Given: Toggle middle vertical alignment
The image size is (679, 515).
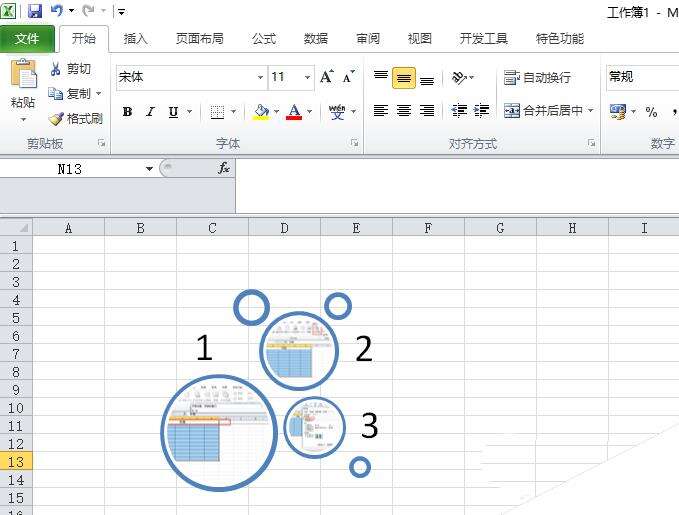Looking at the screenshot, I should tap(404, 78).
